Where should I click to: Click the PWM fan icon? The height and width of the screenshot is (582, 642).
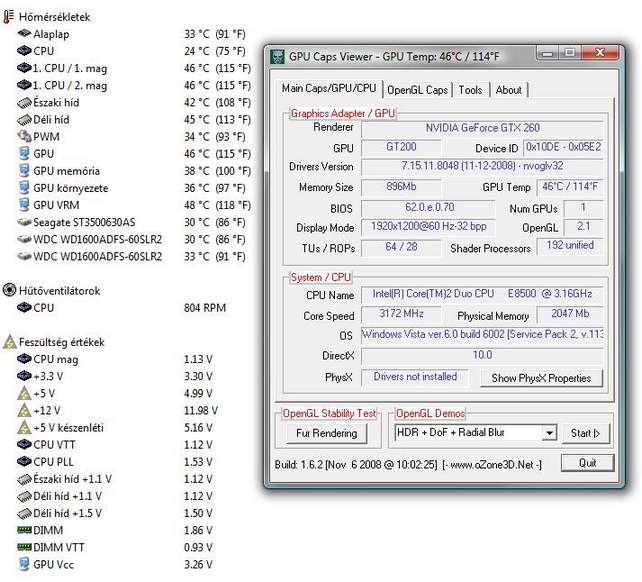(24, 136)
